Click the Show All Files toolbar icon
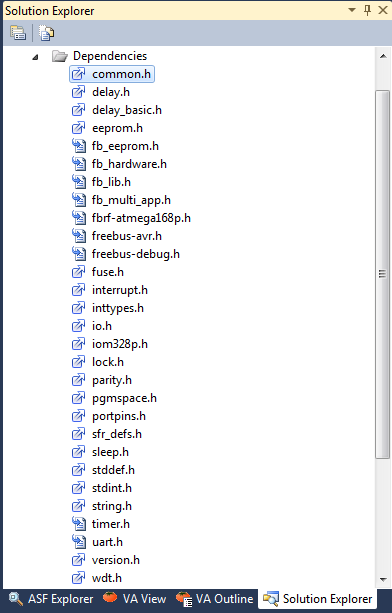The height and width of the screenshot is (613, 392). 47,33
